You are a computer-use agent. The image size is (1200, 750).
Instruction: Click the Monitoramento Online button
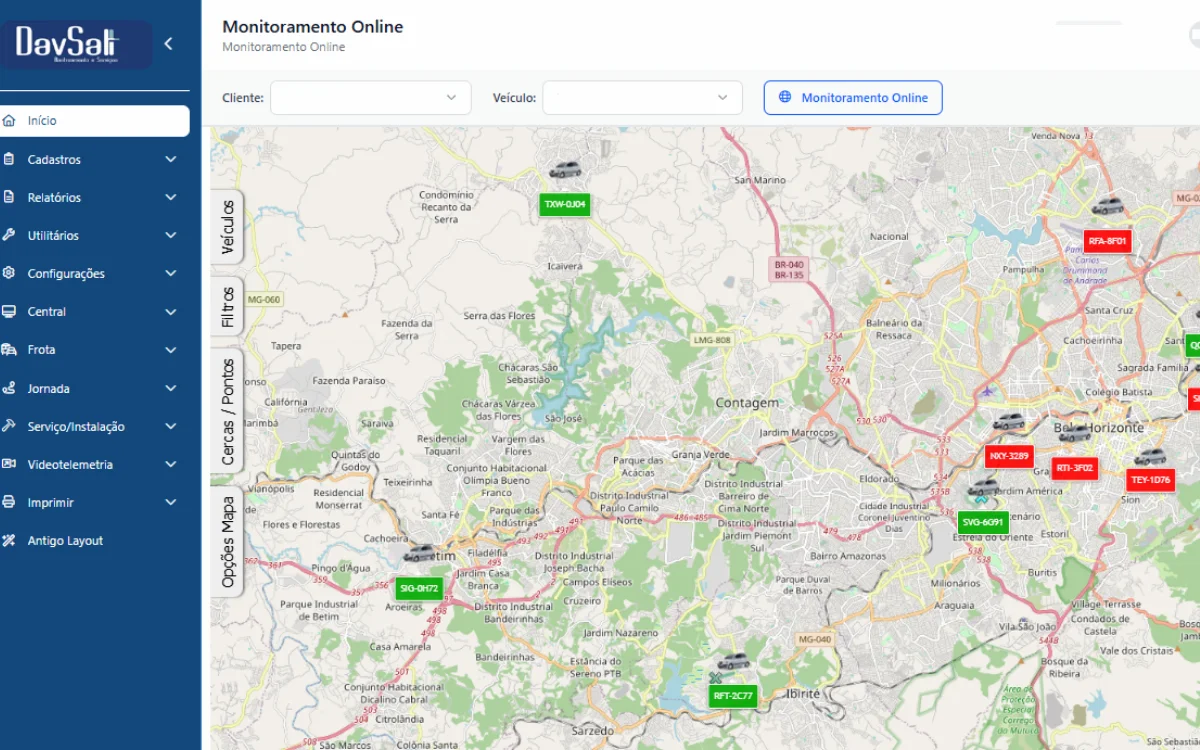853,98
